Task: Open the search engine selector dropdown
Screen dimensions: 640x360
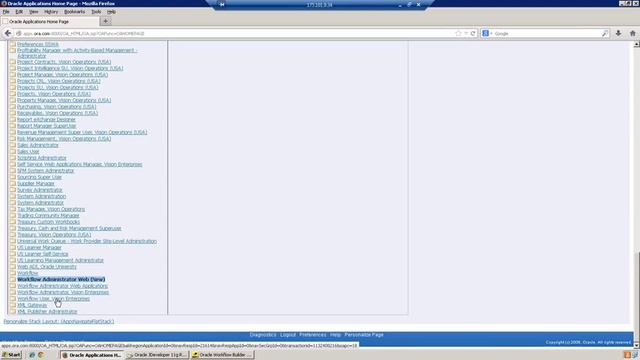Action: pyautogui.click(x=487, y=33)
